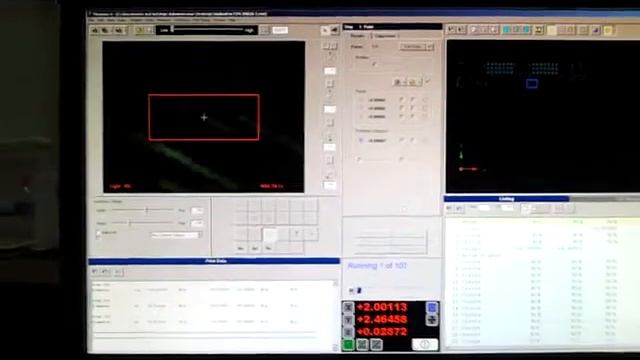Click the second icon in Print Data toolbar
The width and height of the screenshot is (640, 360).
tap(105, 271)
